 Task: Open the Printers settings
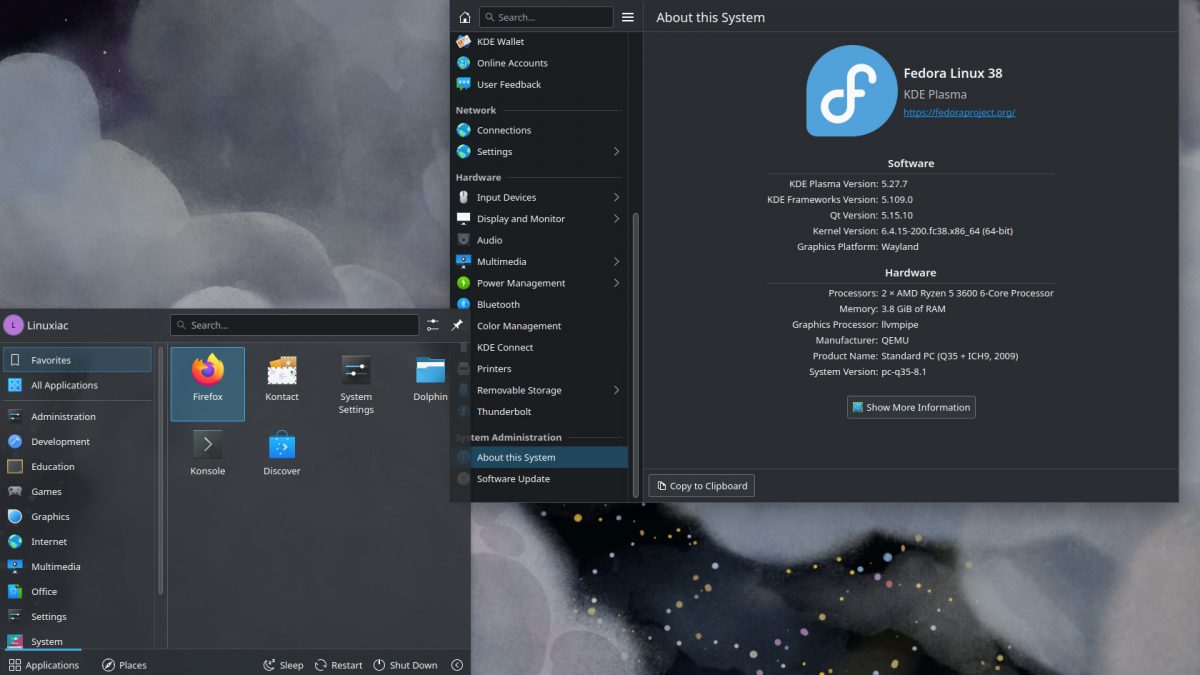tap(540, 369)
